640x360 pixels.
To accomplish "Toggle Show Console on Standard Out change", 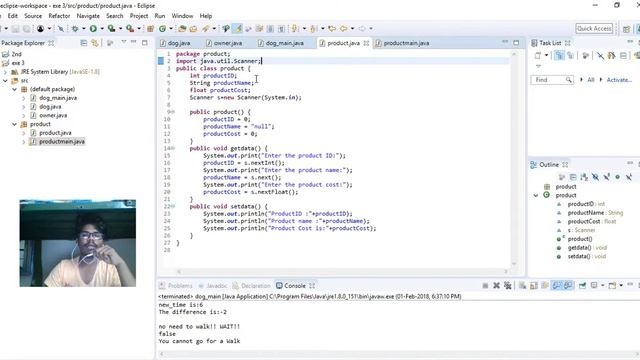I will coord(557,286).
